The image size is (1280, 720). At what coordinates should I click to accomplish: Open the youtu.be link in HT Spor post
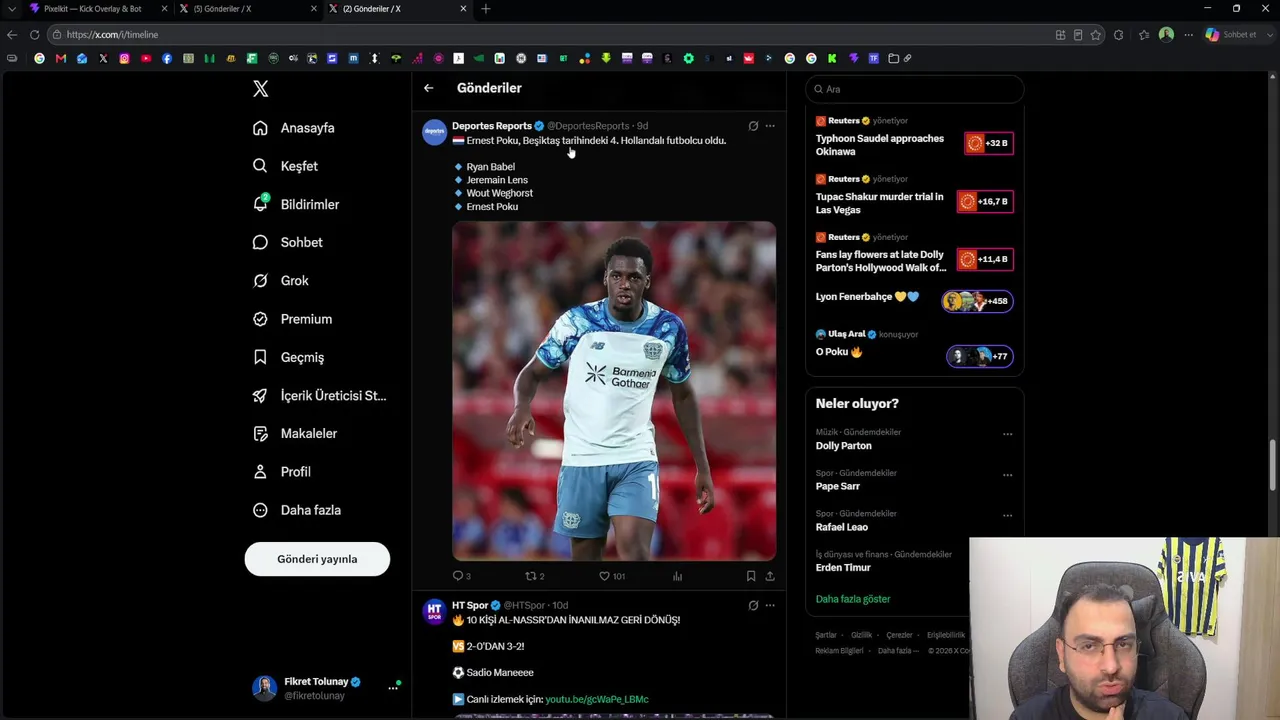tap(597, 699)
